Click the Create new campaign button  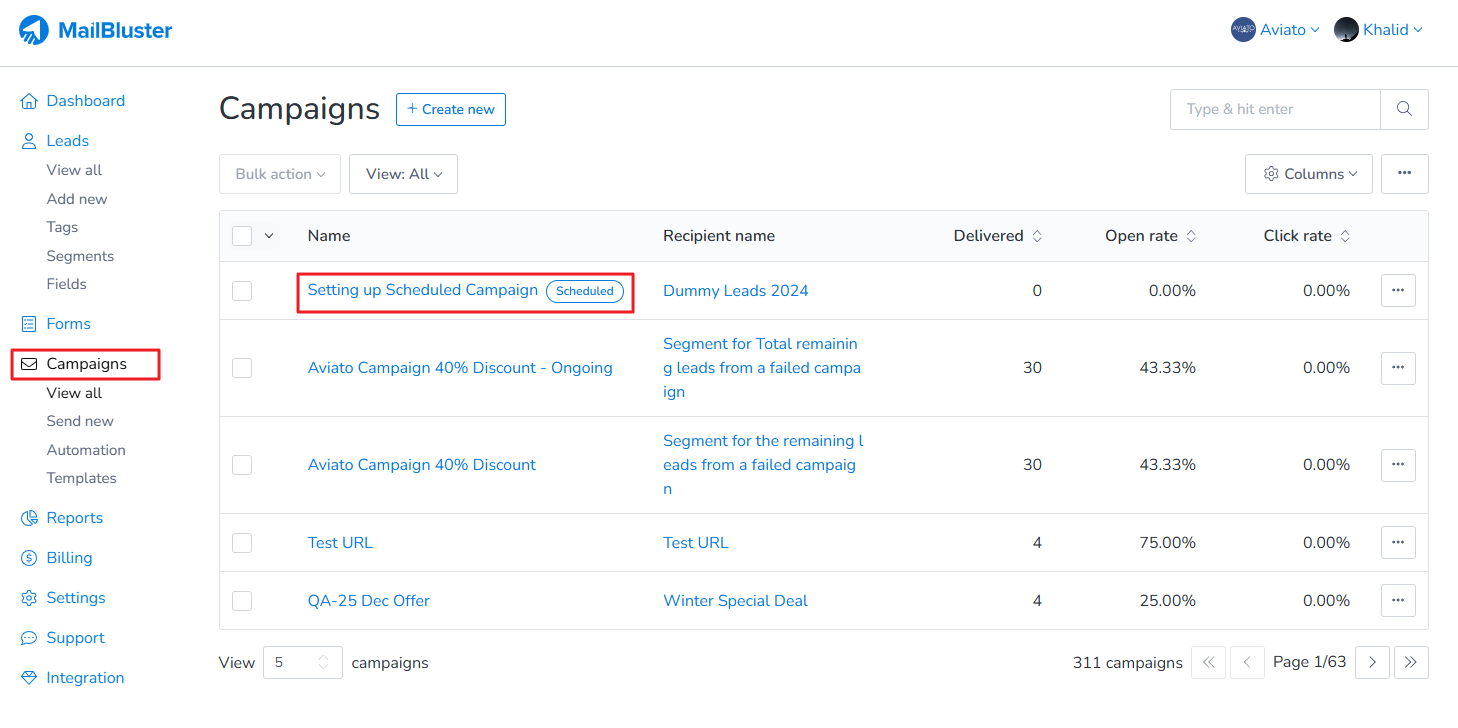pyautogui.click(x=450, y=109)
